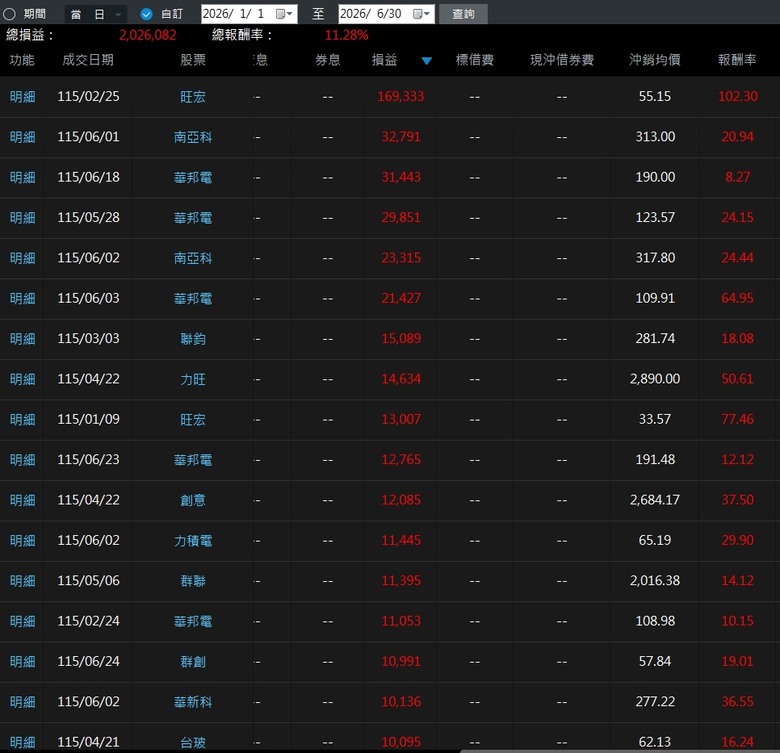Sort by 標借費 column header

tap(475, 60)
